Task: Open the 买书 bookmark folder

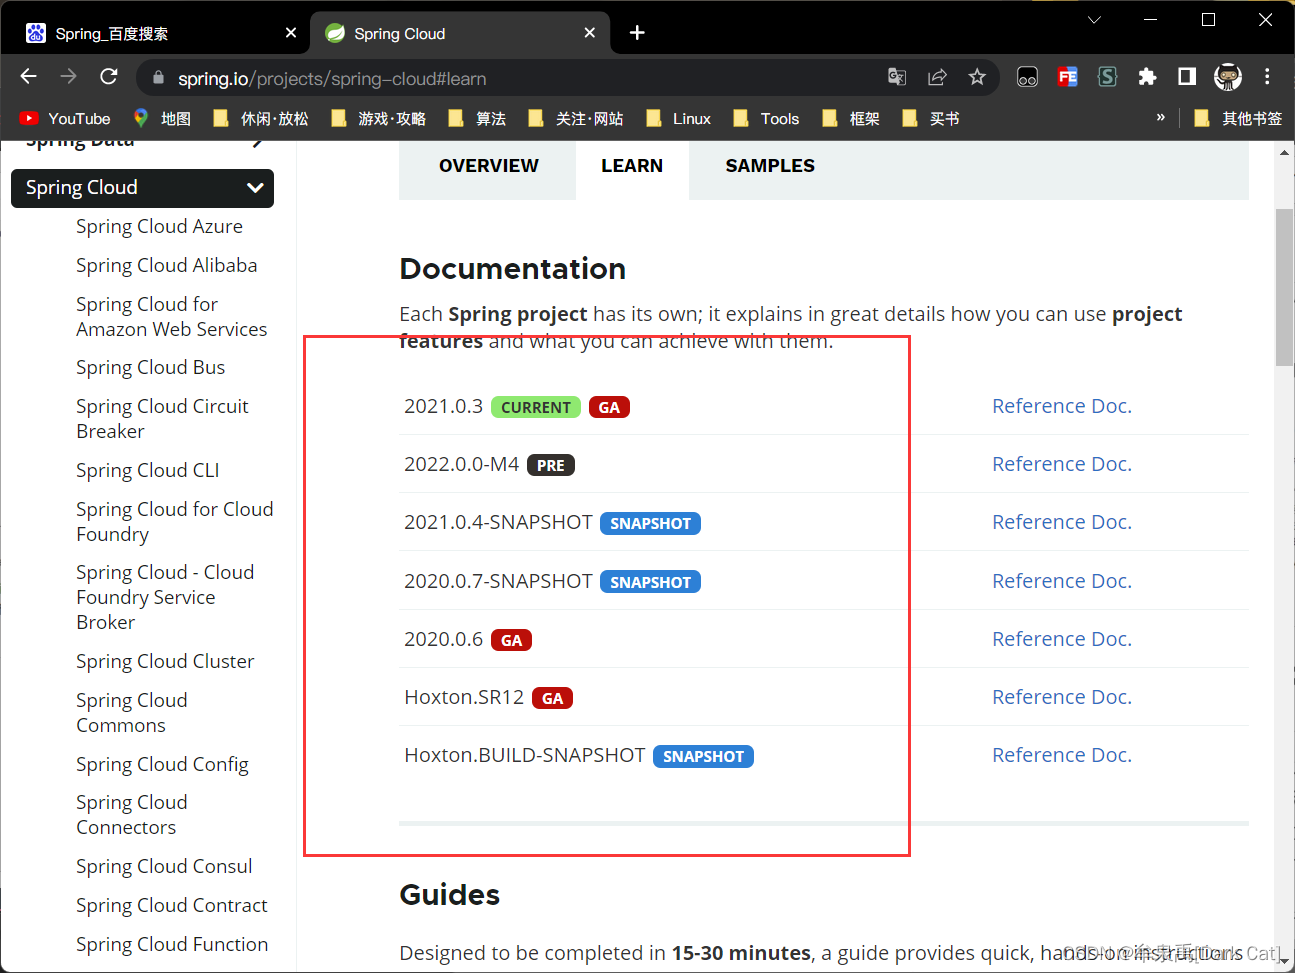Action: pos(931,119)
